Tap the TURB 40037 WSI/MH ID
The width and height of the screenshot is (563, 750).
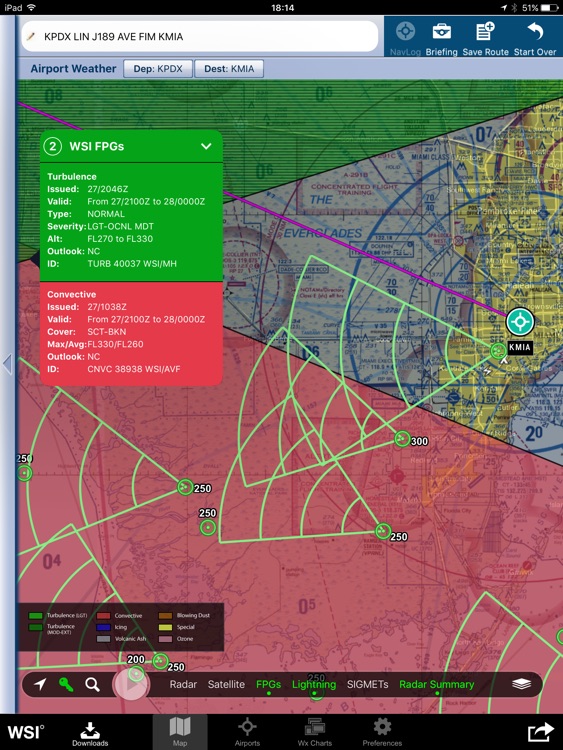[x=132, y=264]
